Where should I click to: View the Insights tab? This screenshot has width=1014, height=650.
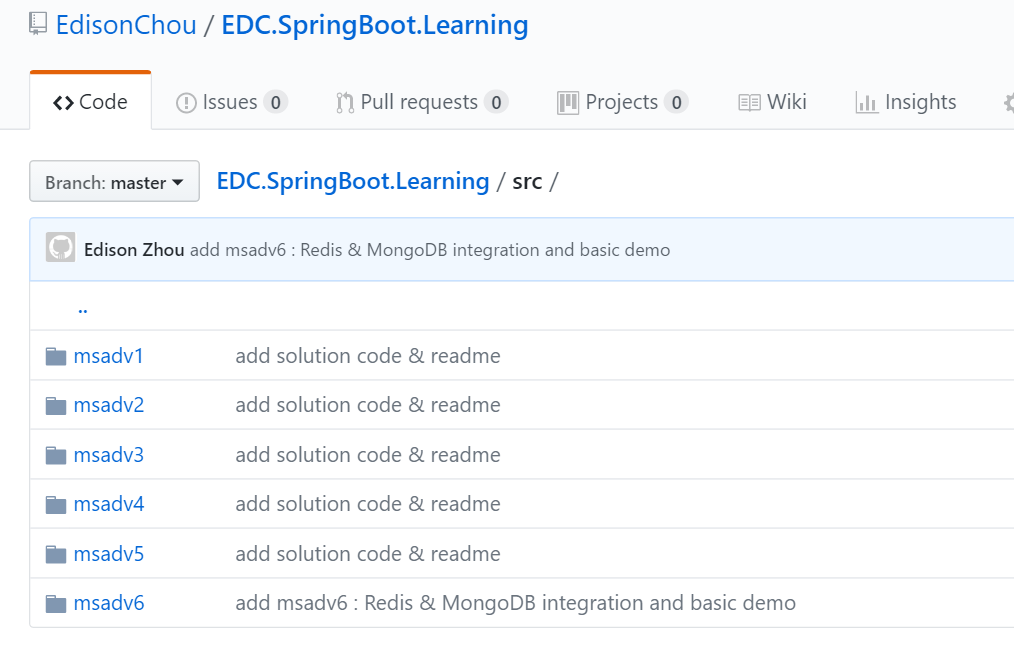(x=906, y=102)
